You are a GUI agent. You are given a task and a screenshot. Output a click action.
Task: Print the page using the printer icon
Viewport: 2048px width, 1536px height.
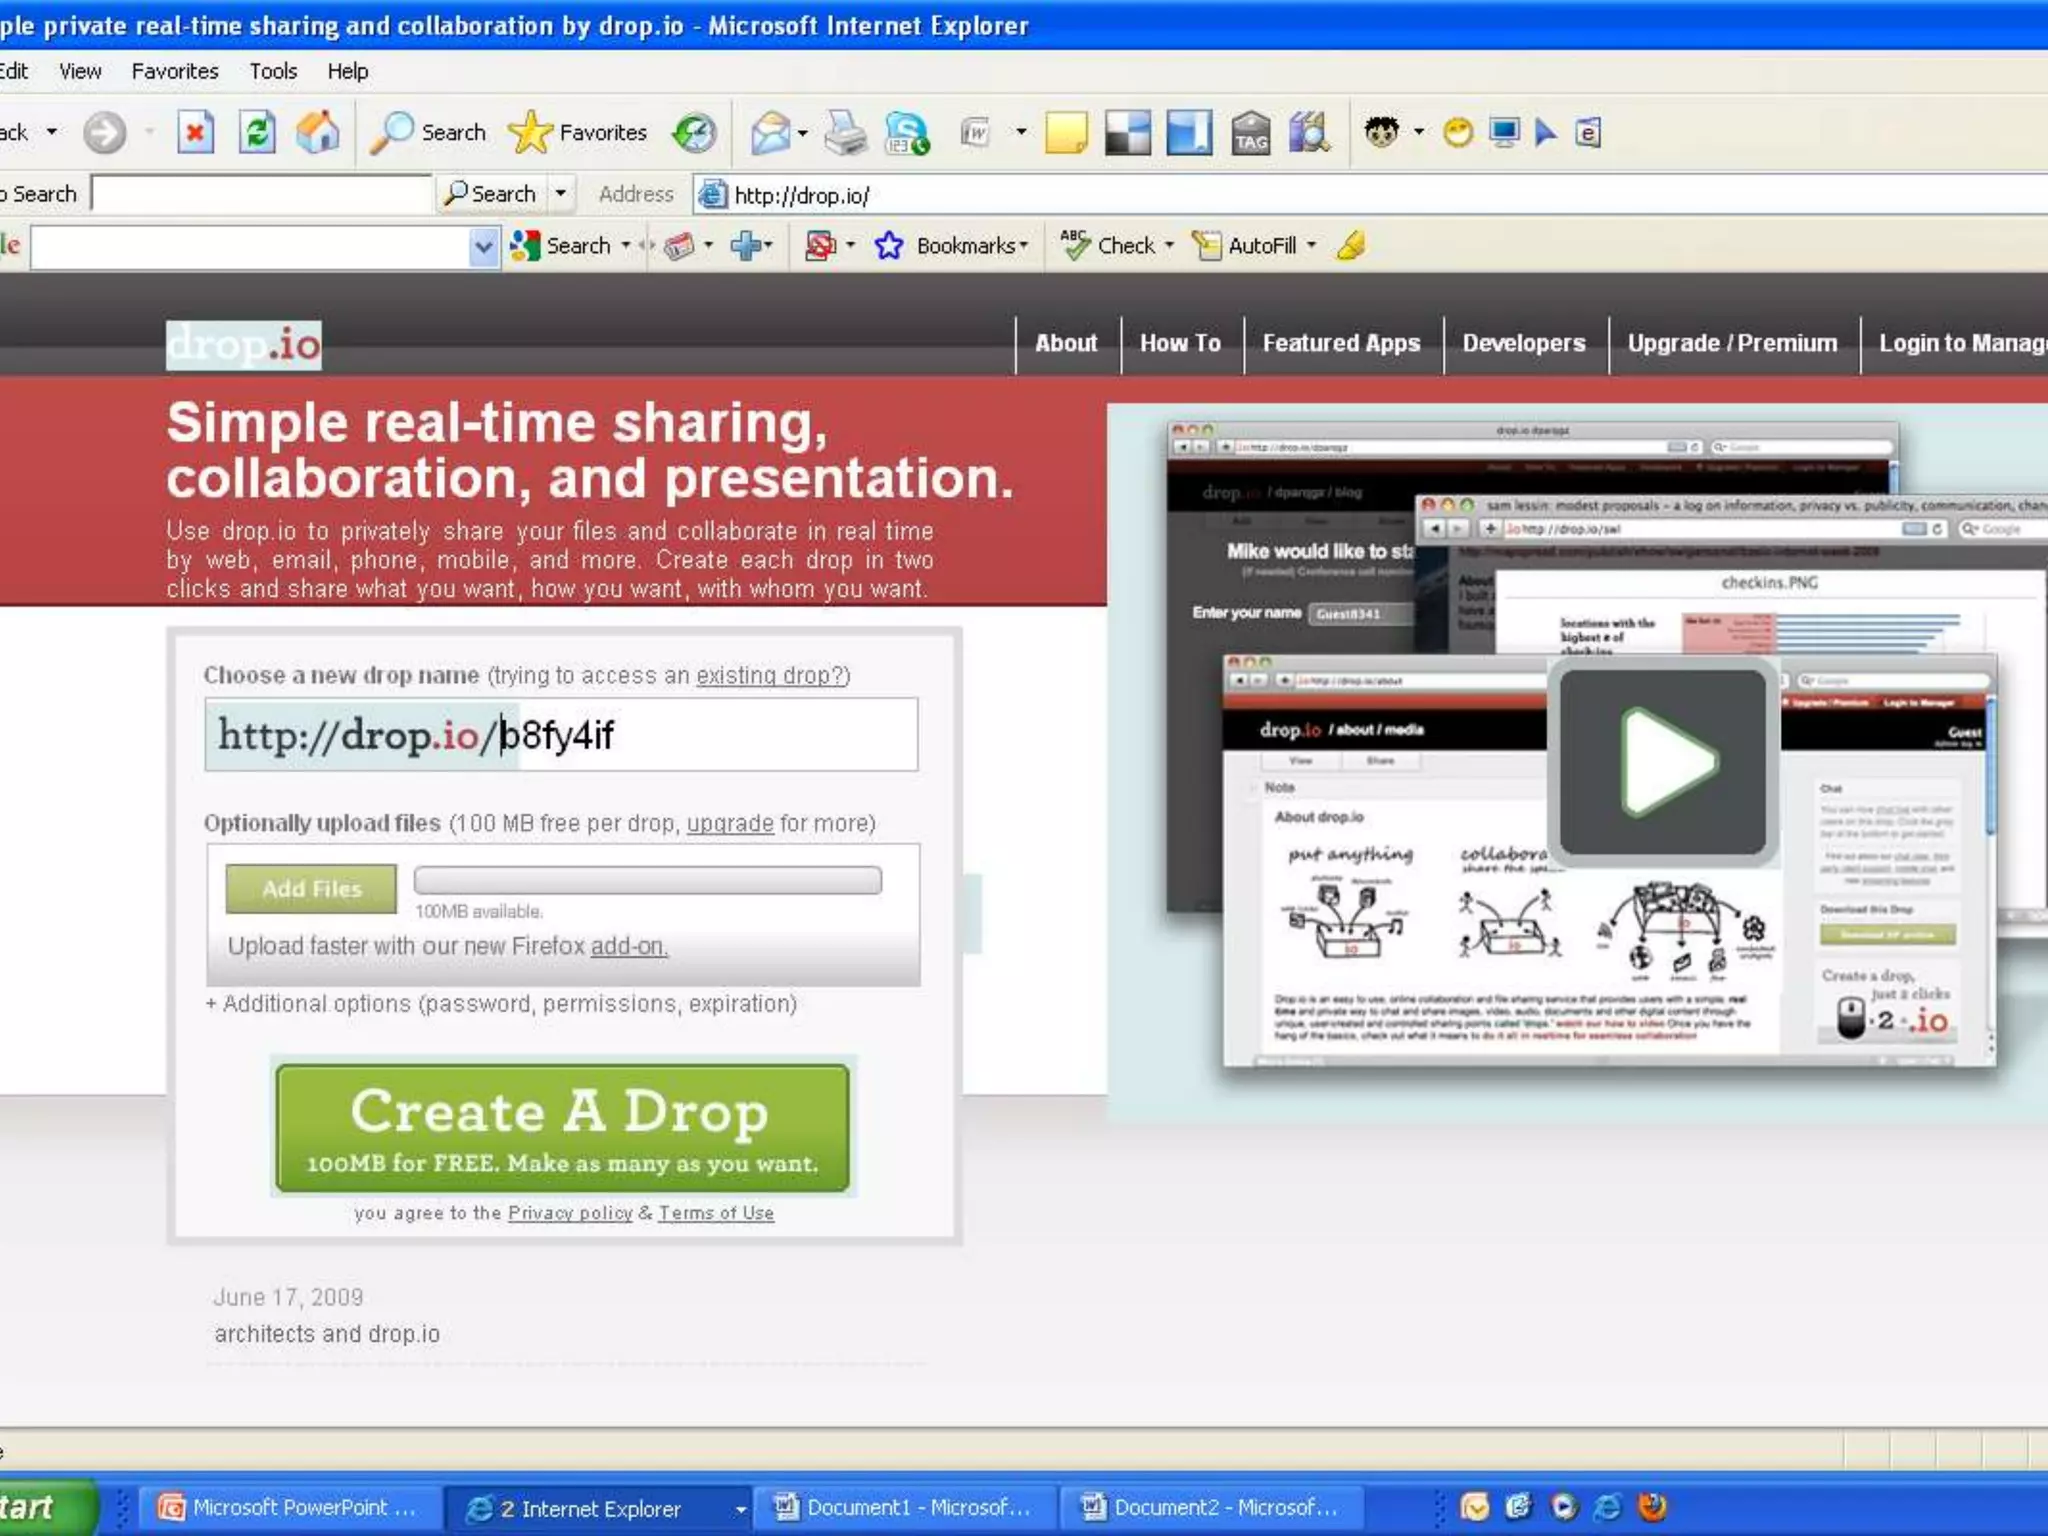tap(846, 132)
